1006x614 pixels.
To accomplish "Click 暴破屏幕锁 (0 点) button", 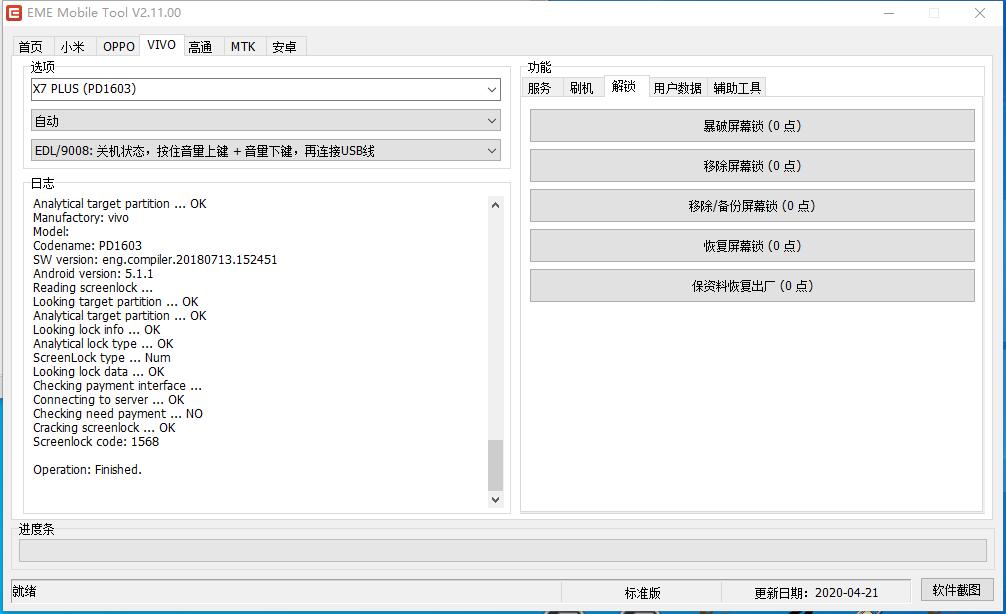I will (x=752, y=126).
